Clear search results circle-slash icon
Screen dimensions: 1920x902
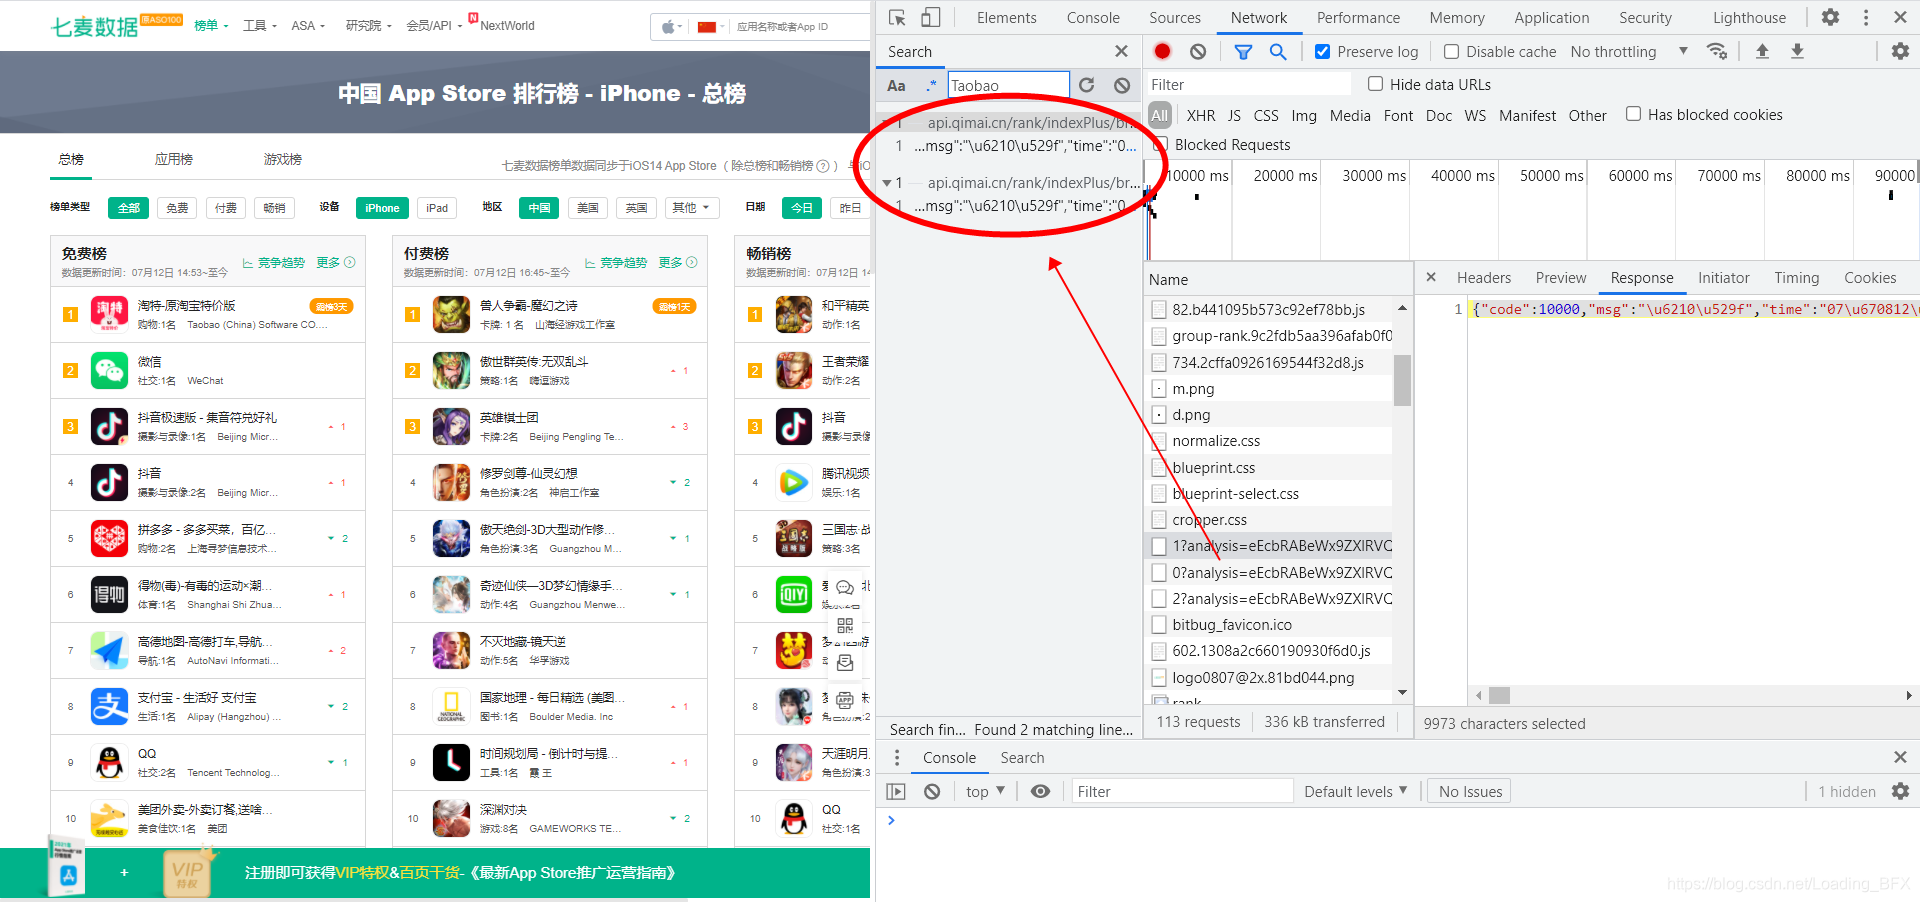click(x=1122, y=85)
